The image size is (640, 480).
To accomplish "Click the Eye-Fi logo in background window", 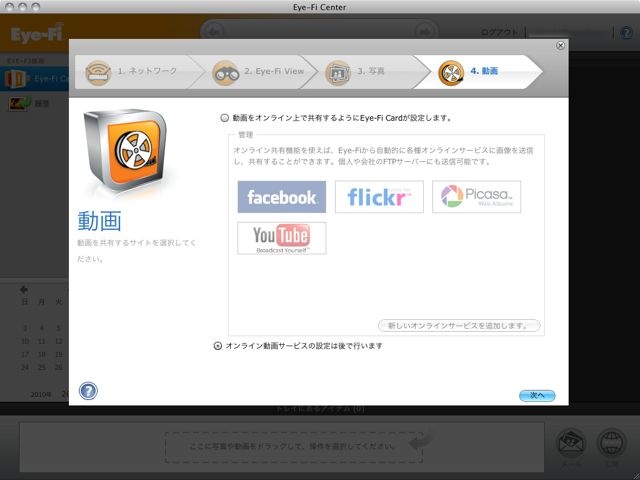I will (x=37, y=33).
